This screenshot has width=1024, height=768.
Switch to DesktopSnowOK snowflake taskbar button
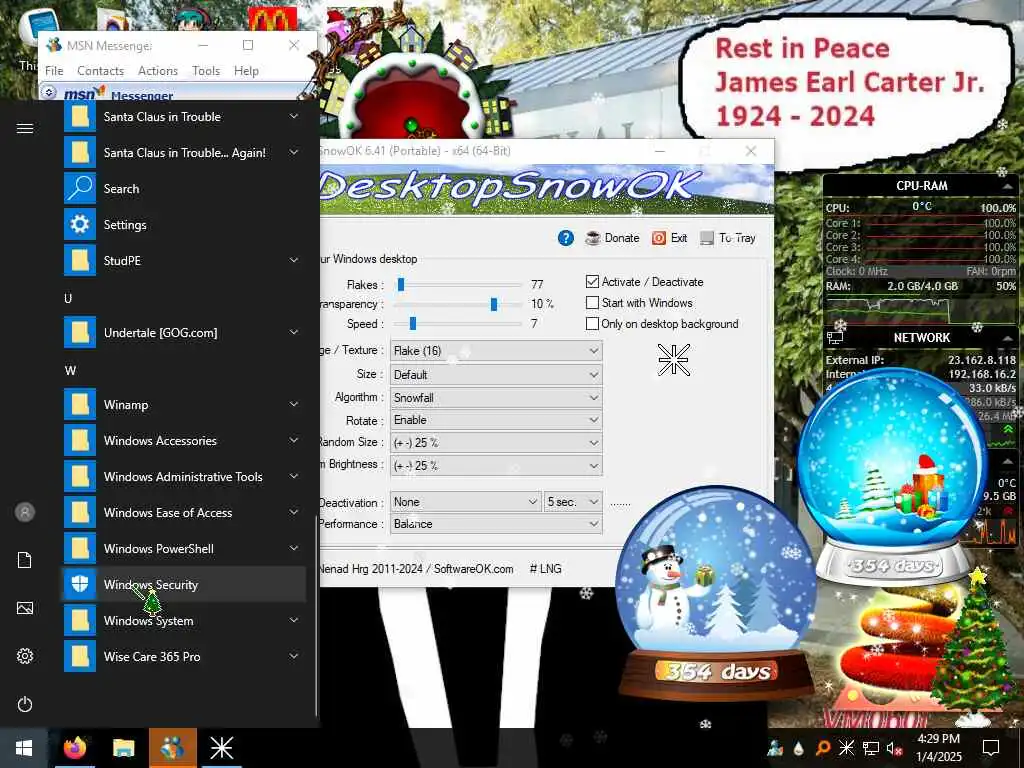coord(221,748)
